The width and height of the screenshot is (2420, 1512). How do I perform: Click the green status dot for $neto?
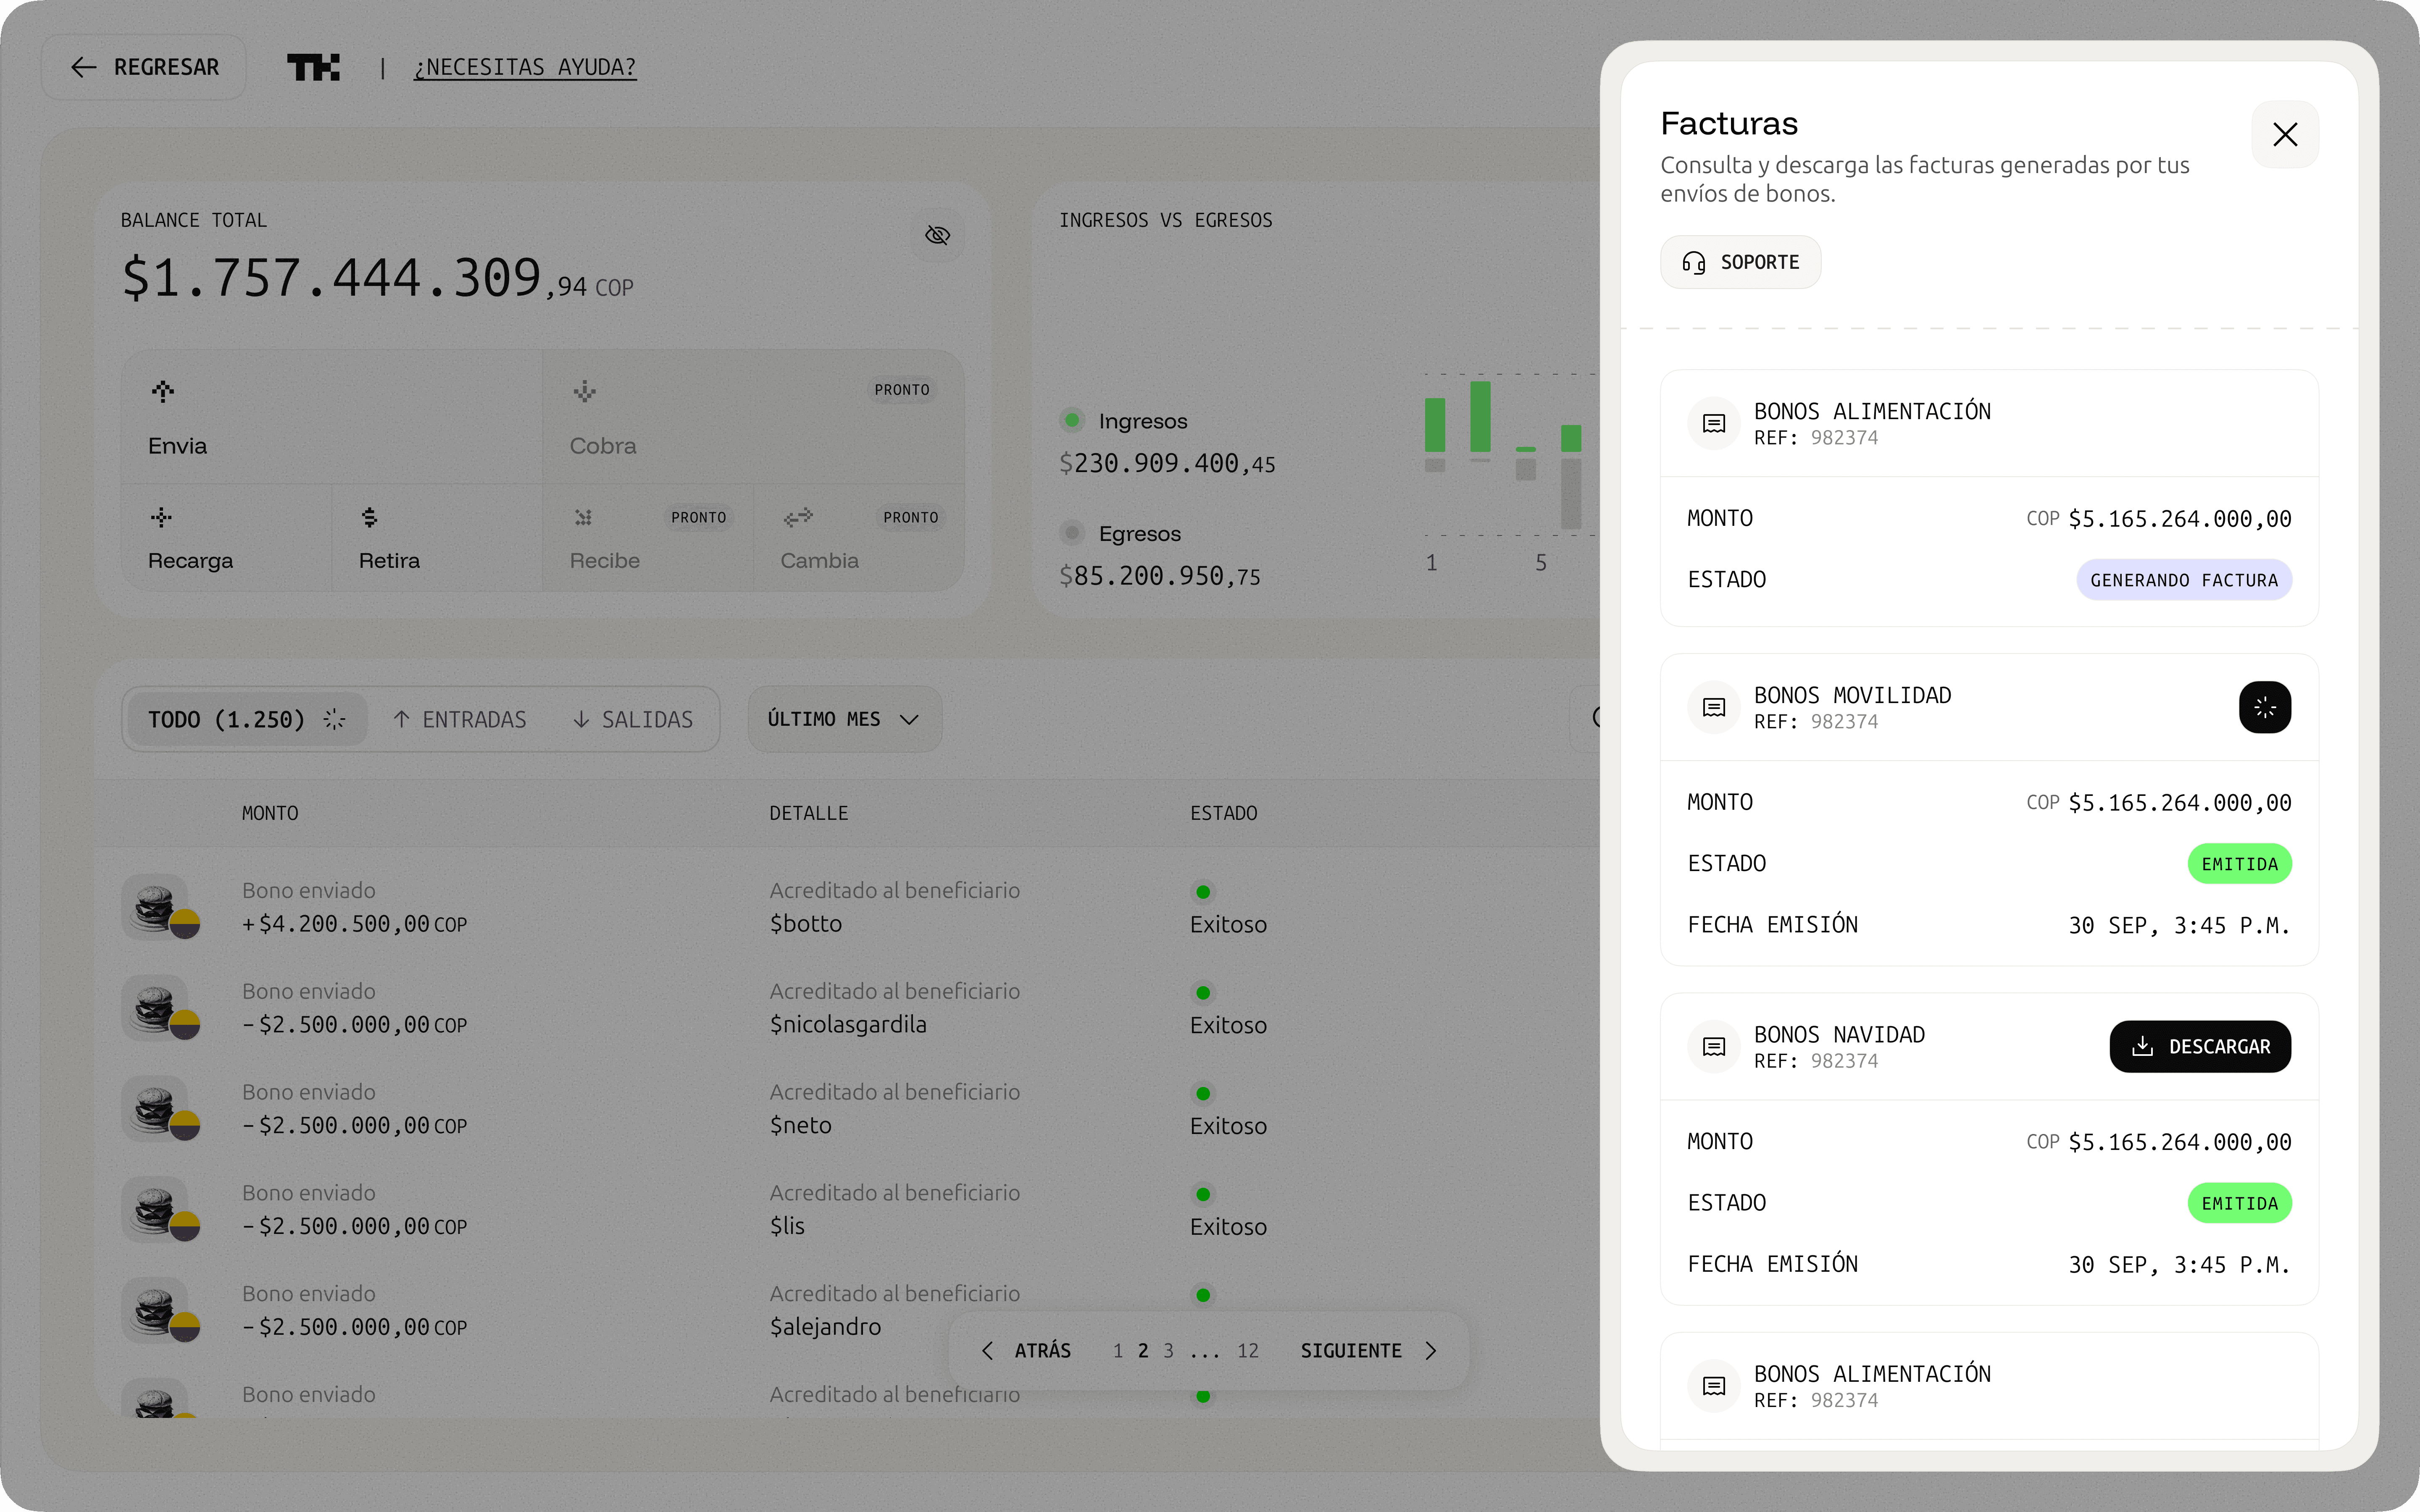pyautogui.click(x=1203, y=1094)
